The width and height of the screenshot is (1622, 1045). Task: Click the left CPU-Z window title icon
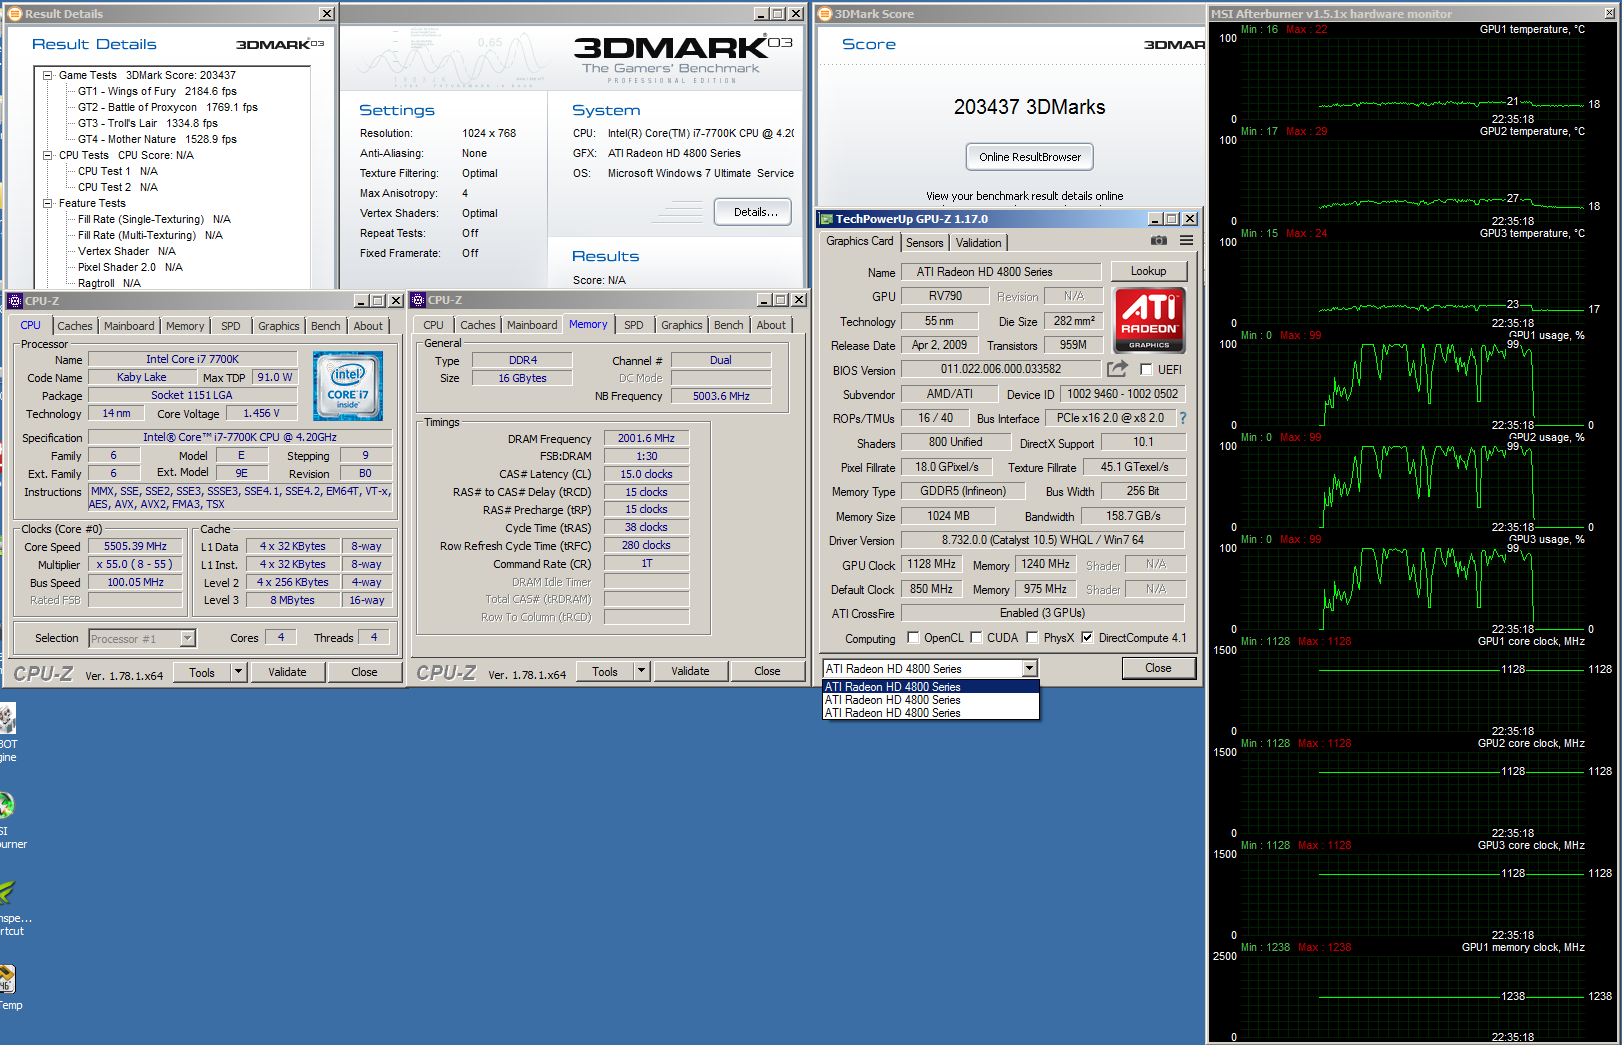(15, 300)
